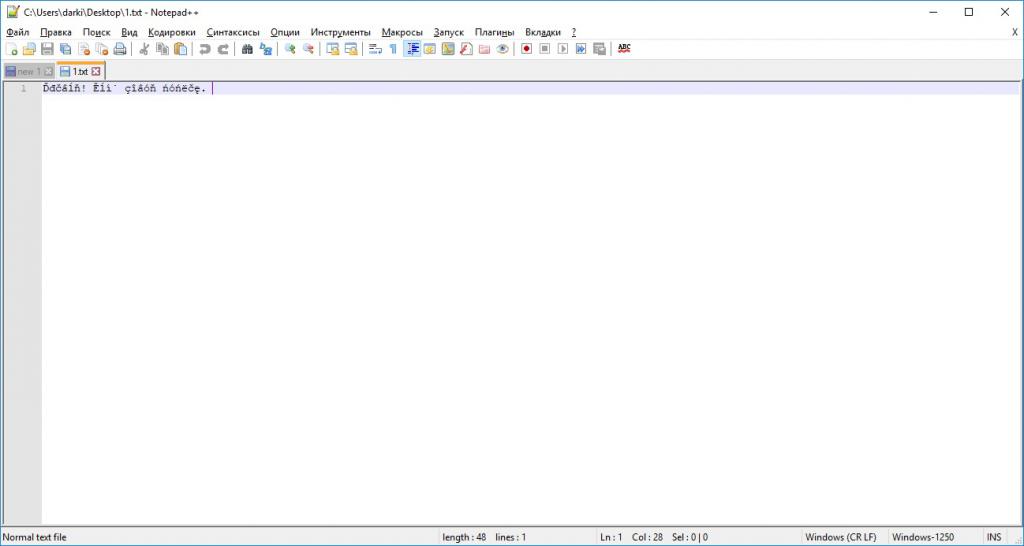This screenshot has width=1024, height=546.
Task: Save the recorded macro icon
Action: 600,49
